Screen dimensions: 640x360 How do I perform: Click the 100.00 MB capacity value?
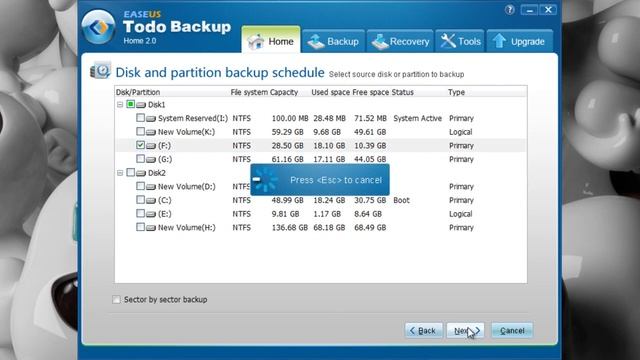(x=290, y=118)
